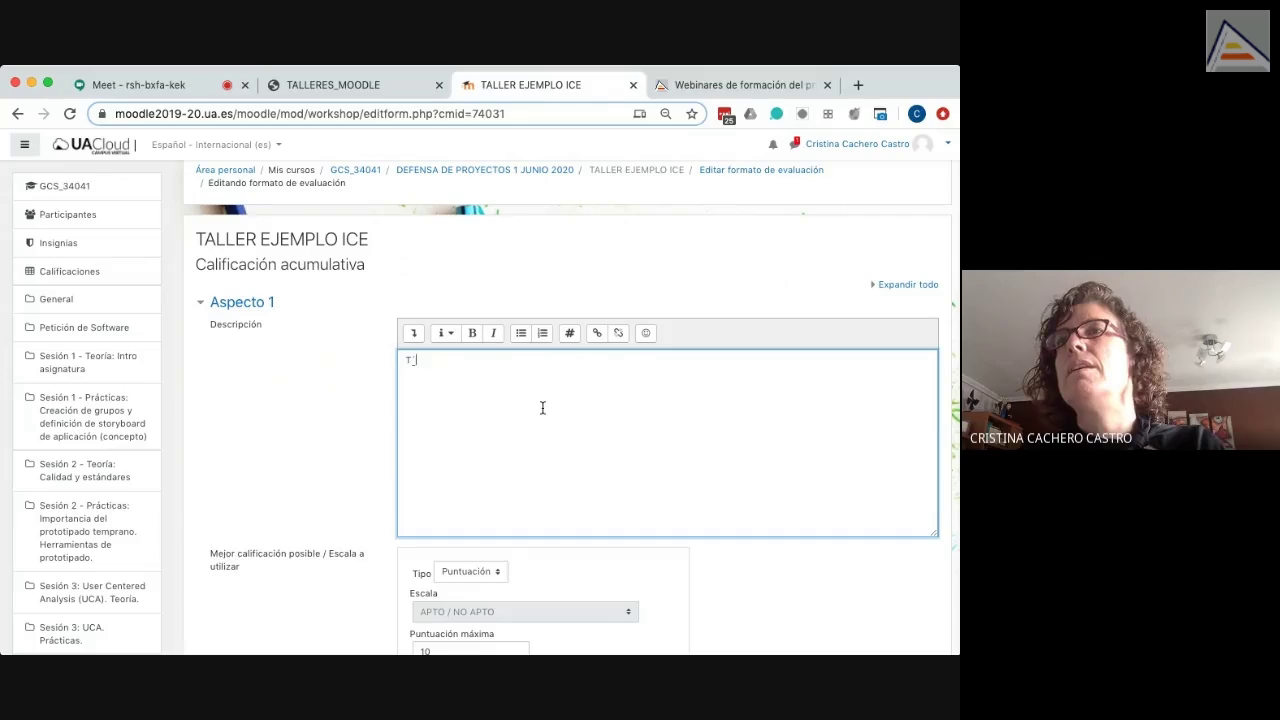Open the notifications bell
The image size is (1280, 720).
coord(773,144)
